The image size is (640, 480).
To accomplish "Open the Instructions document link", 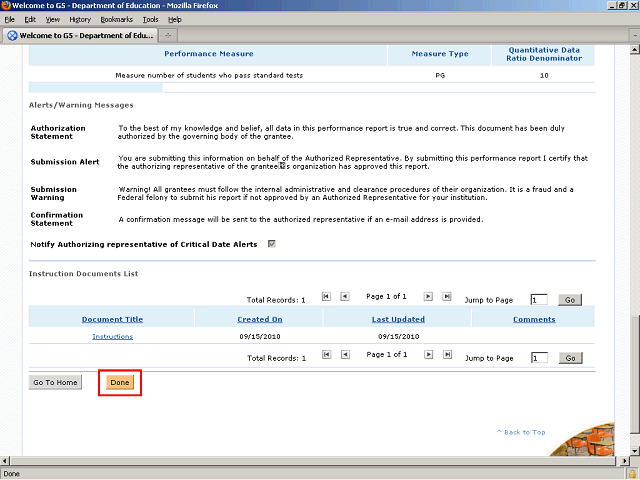I will [113, 336].
